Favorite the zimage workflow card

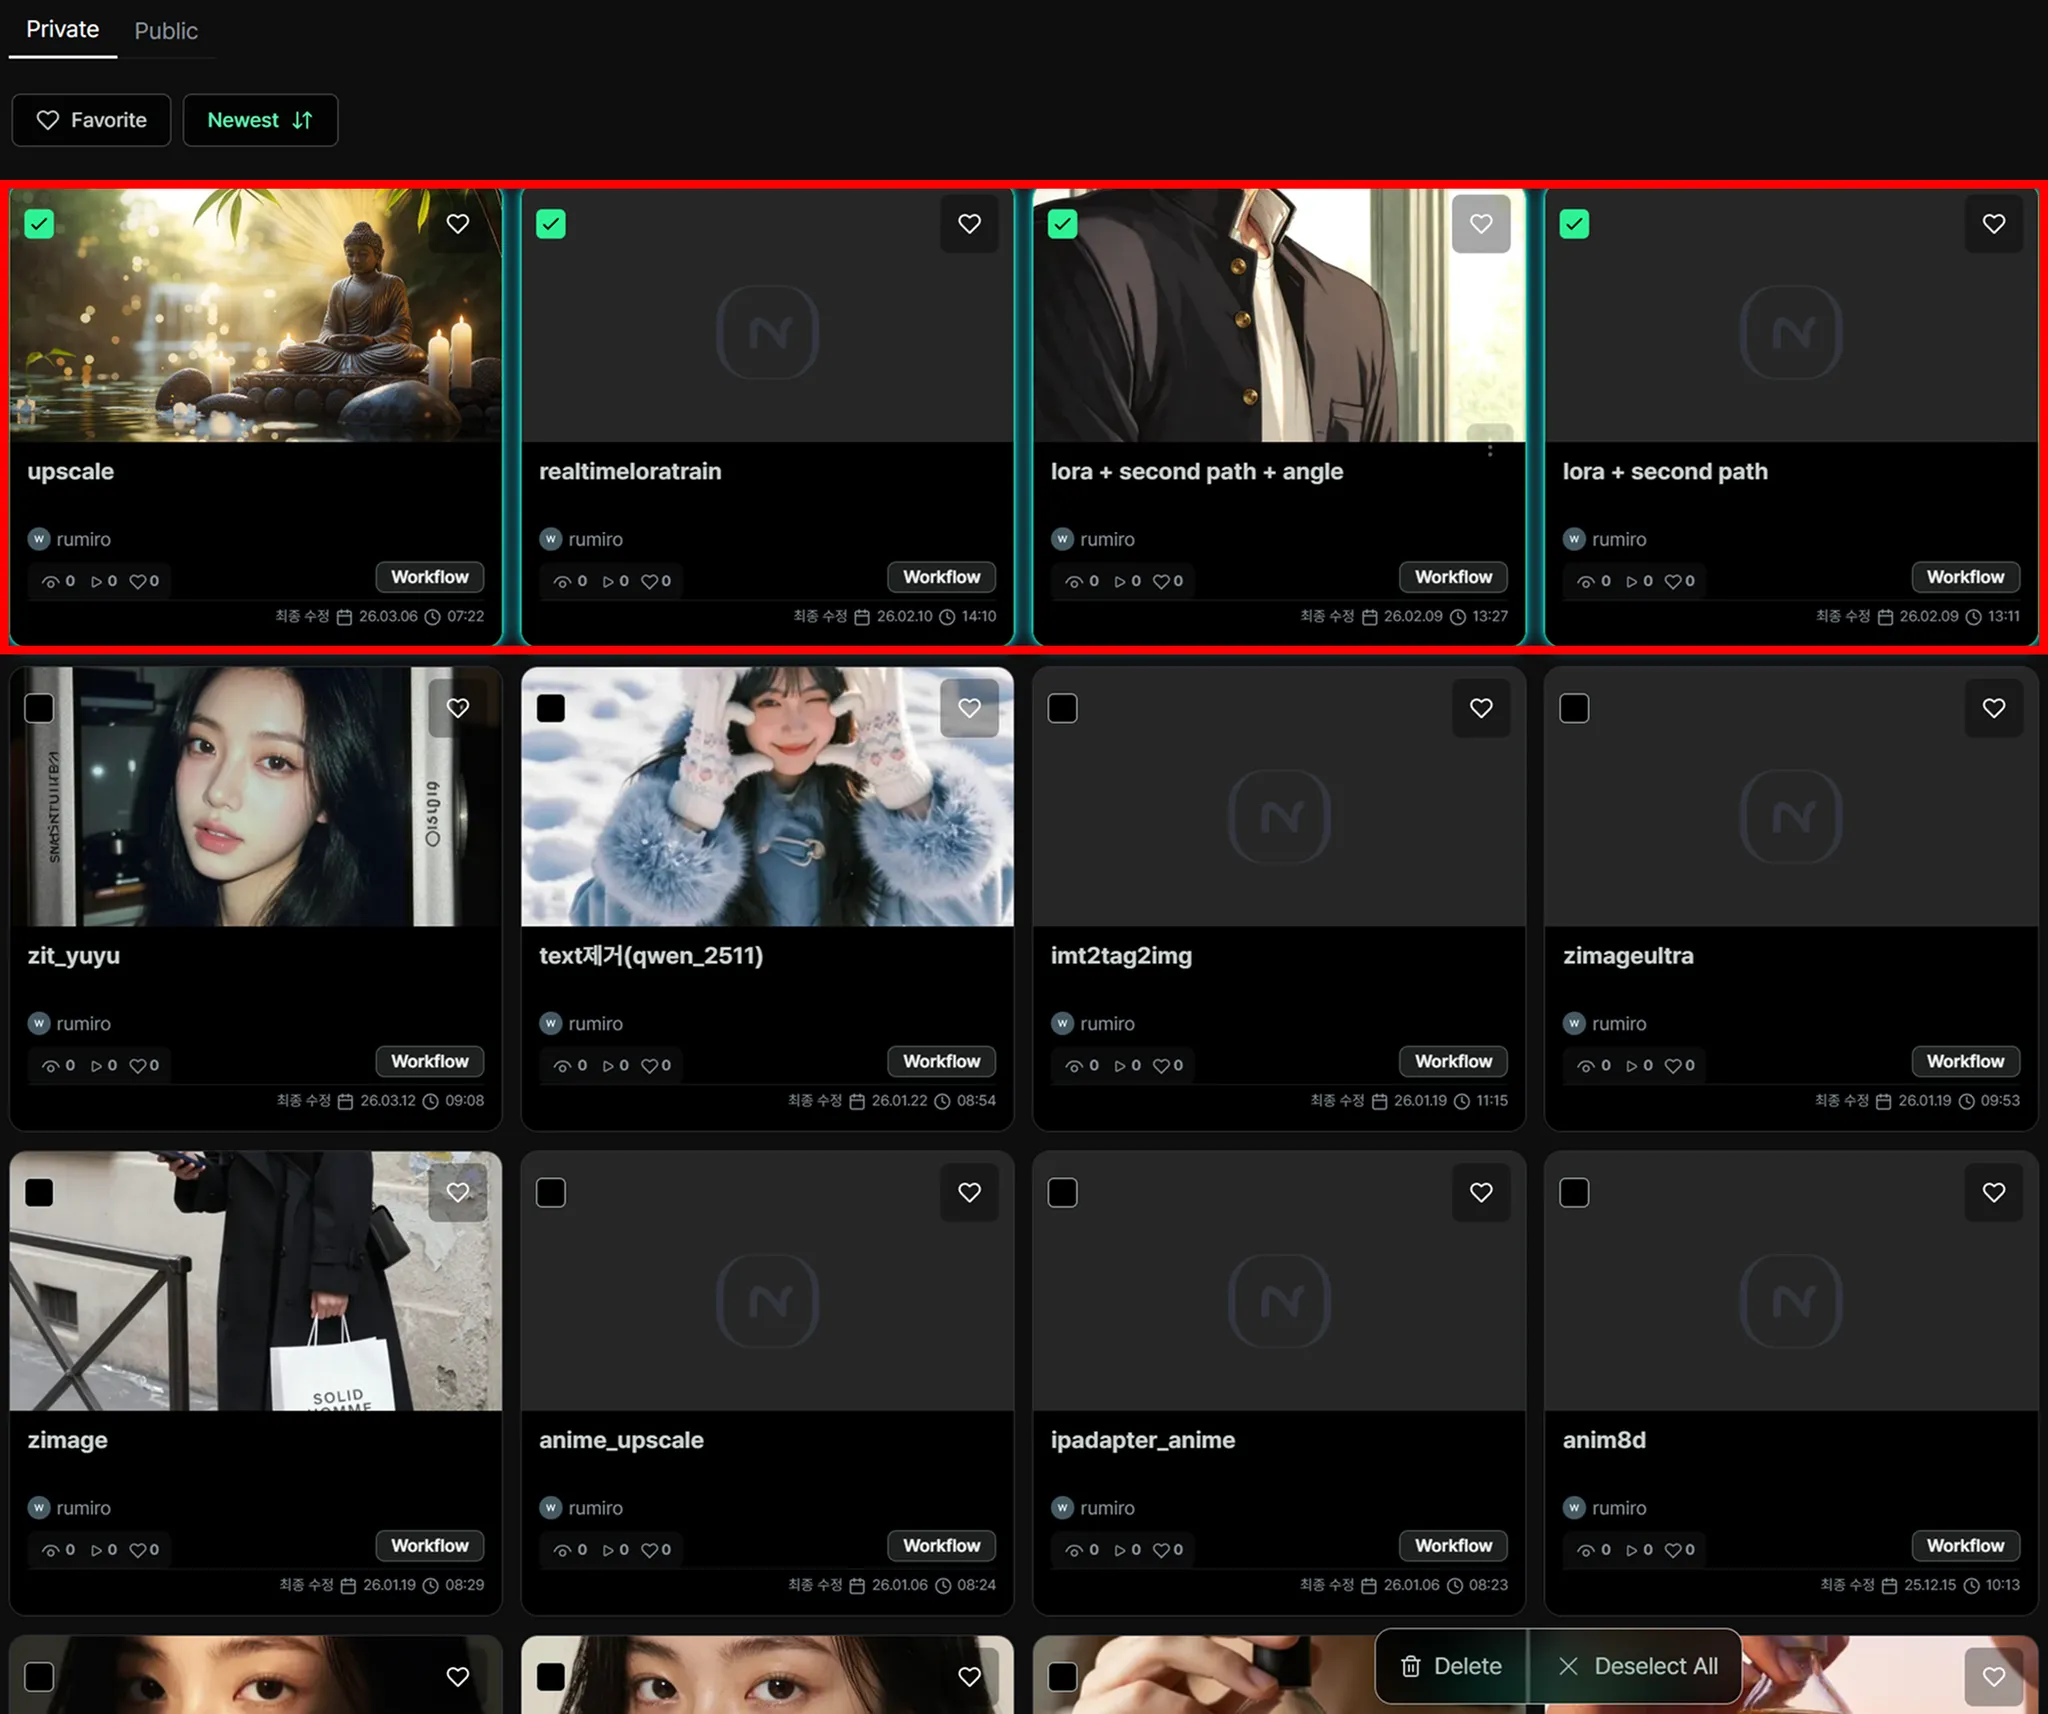(x=458, y=1192)
